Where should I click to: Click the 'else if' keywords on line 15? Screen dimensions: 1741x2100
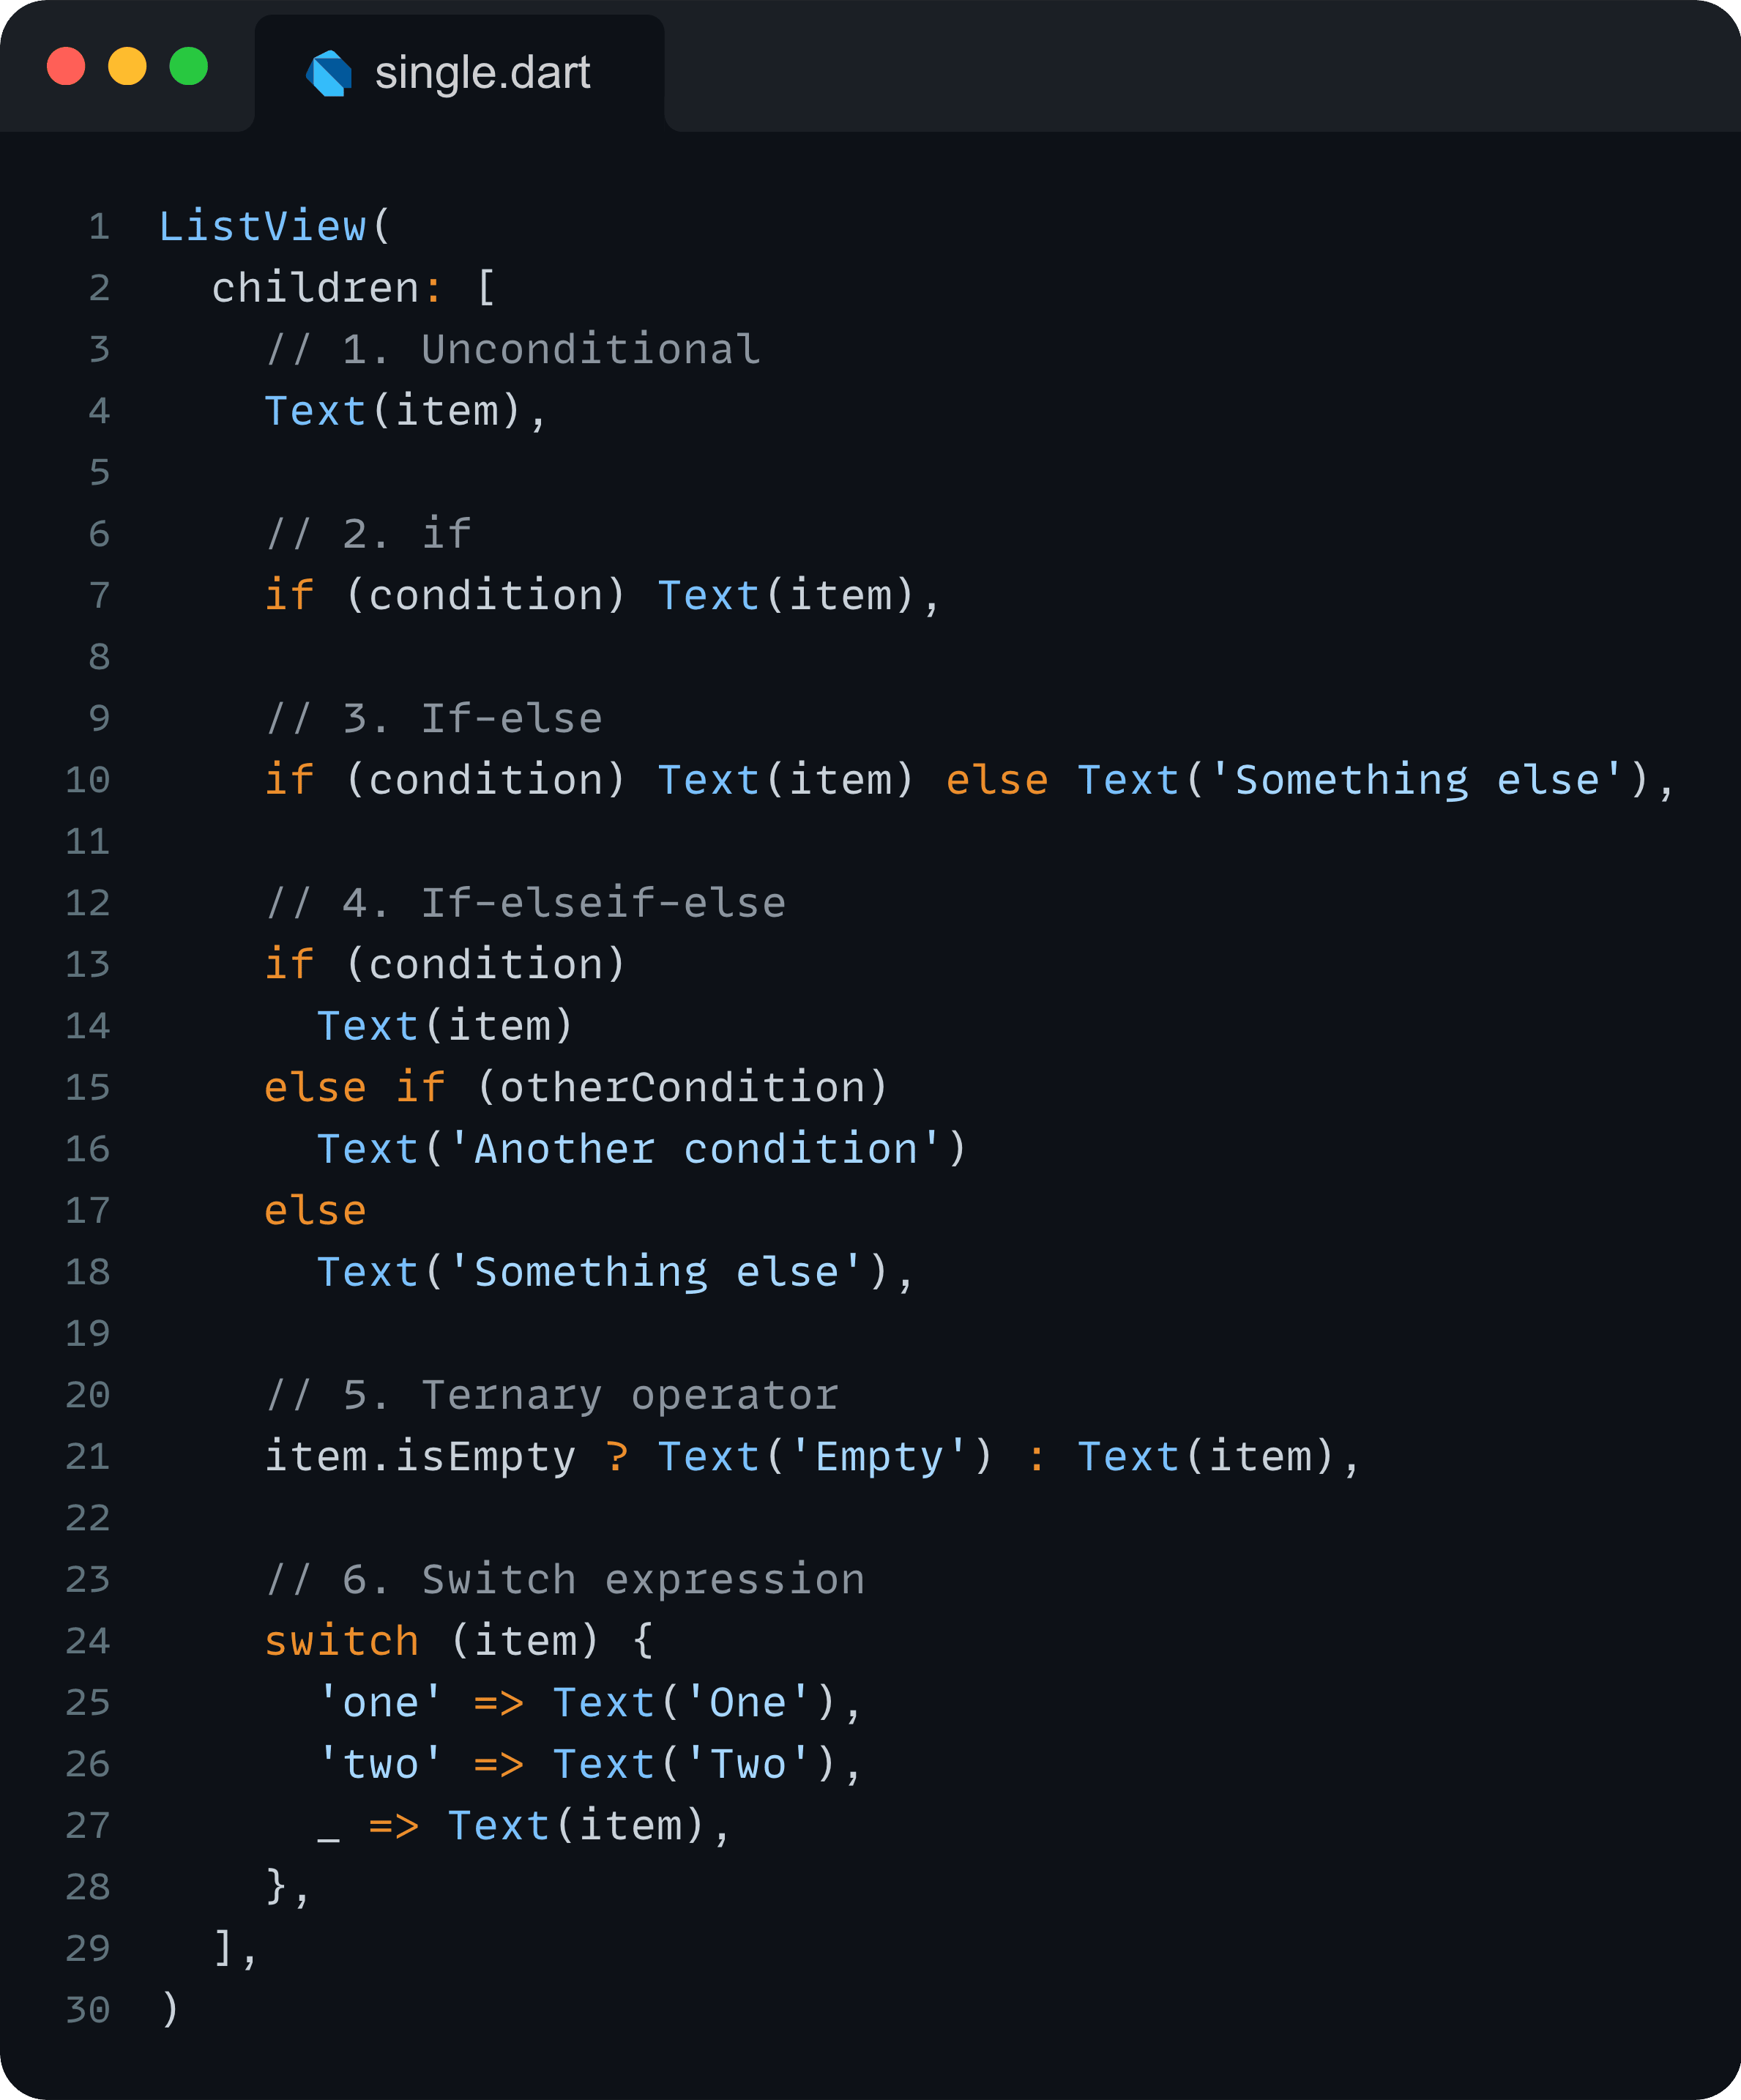pos(355,1087)
